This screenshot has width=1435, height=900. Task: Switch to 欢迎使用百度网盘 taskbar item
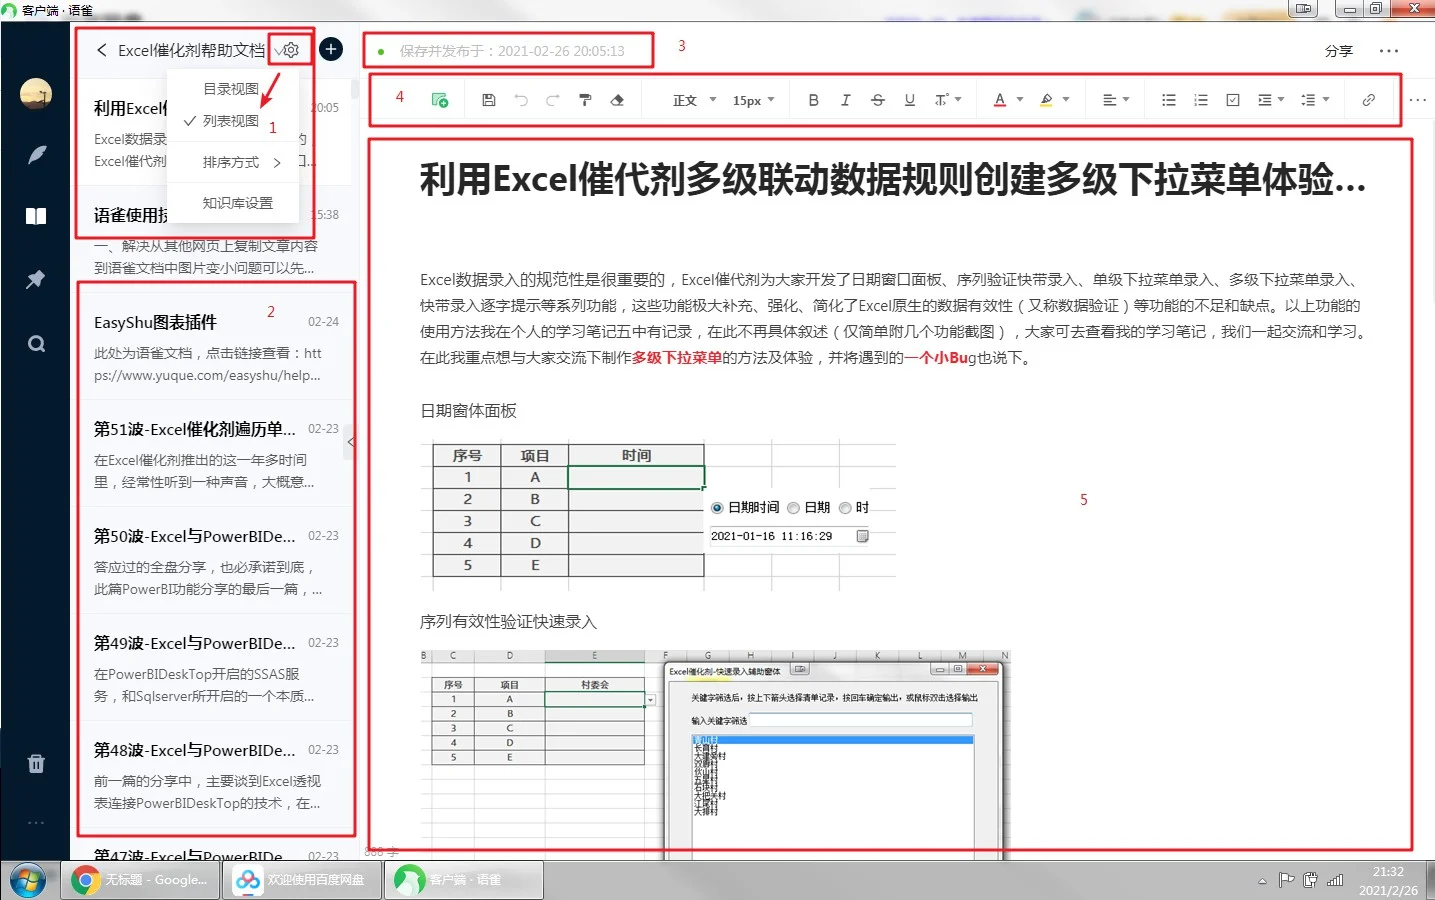click(x=302, y=880)
